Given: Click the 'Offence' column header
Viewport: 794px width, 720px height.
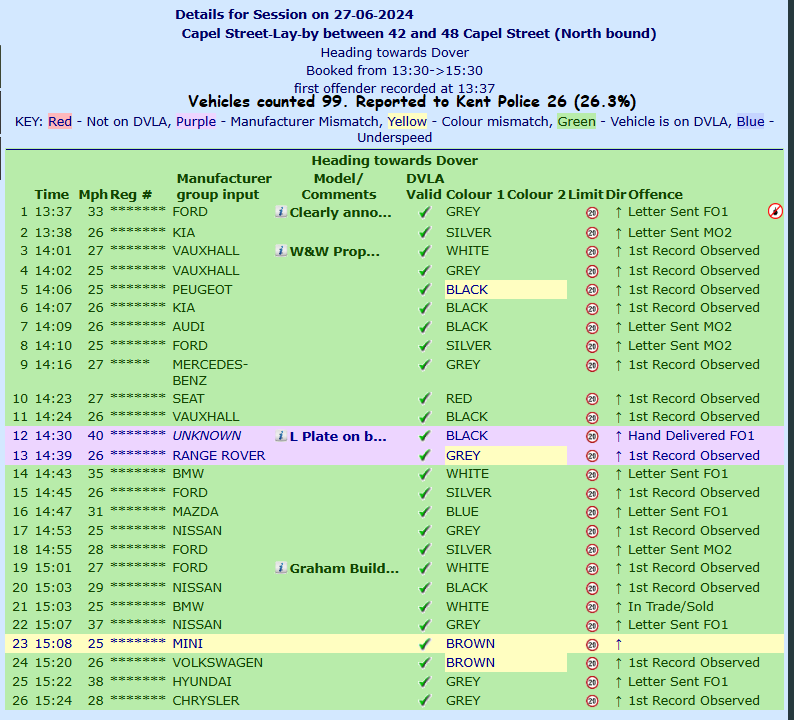Looking at the screenshot, I should (655, 194).
